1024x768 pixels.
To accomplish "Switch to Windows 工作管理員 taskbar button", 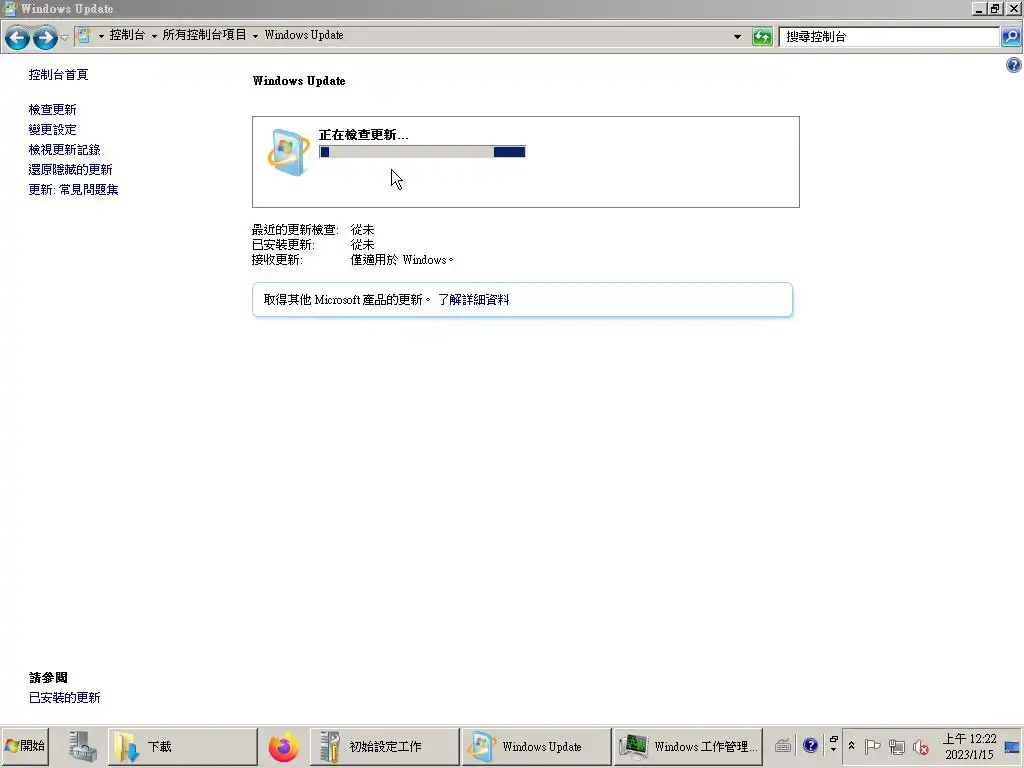I will [x=688, y=746].
